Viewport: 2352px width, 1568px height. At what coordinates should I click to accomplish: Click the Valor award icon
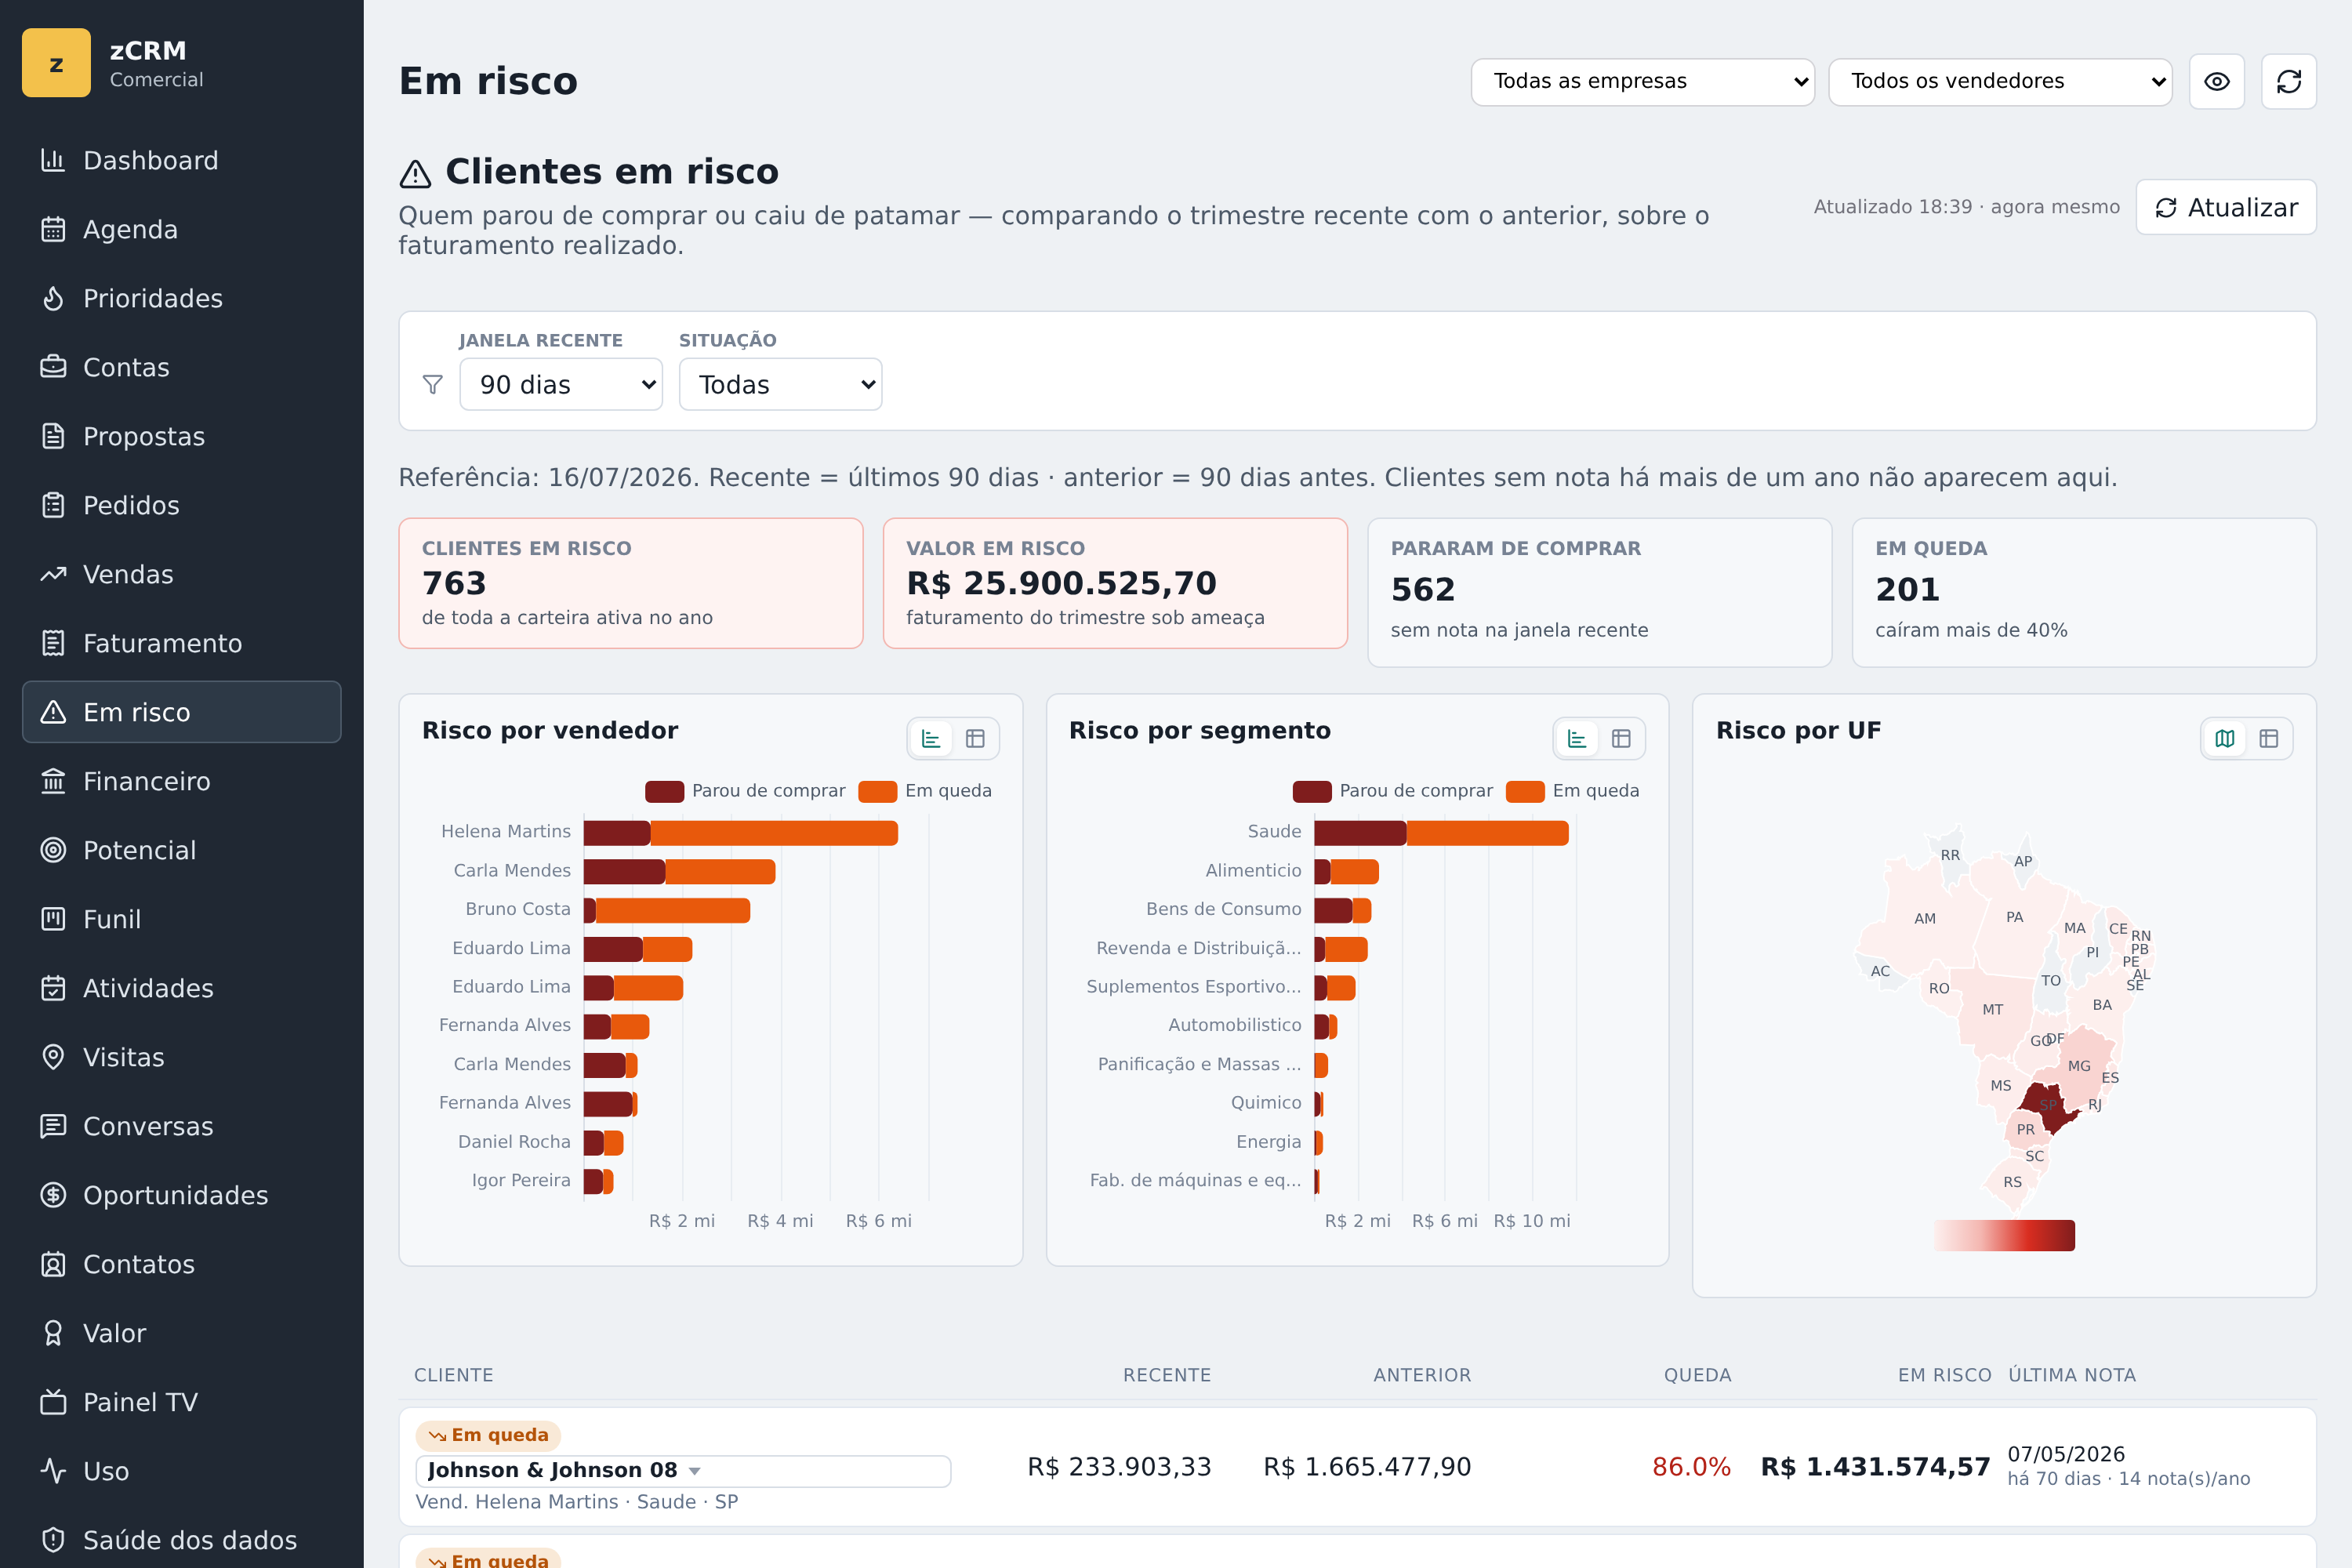click(x=53, y=1333)
